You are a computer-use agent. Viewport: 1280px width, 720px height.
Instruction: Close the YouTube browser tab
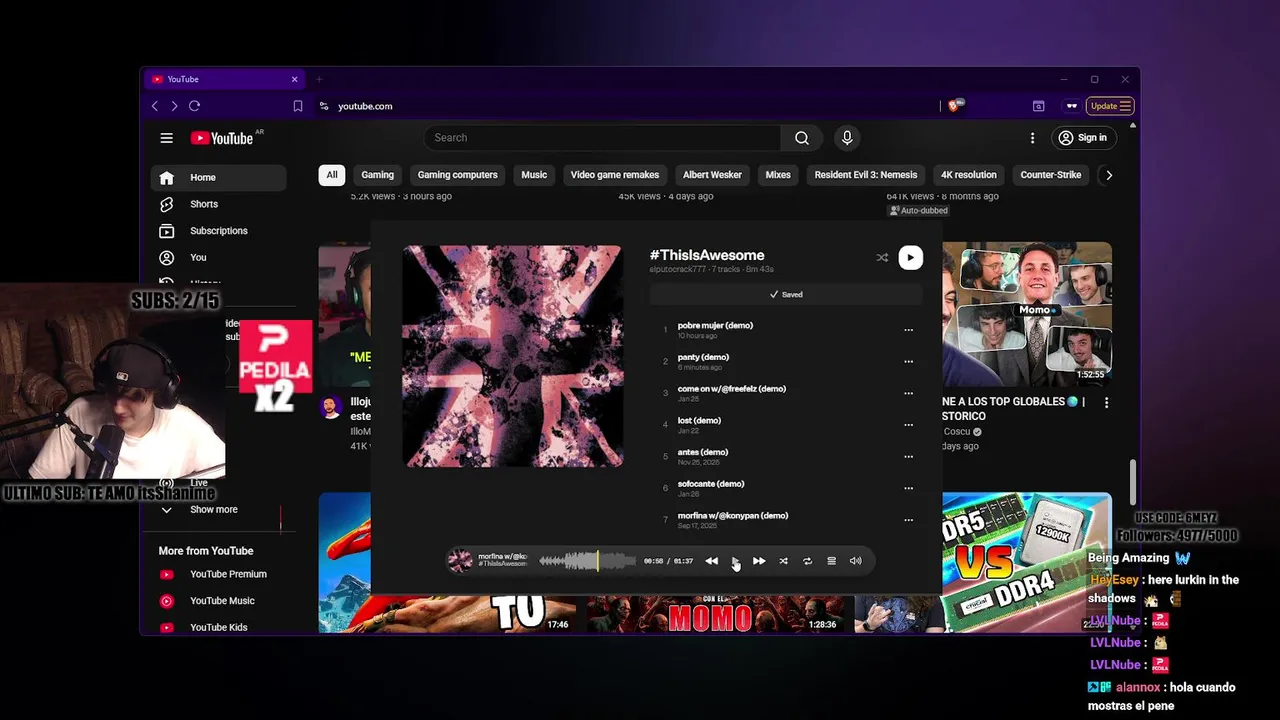[294, 79]
